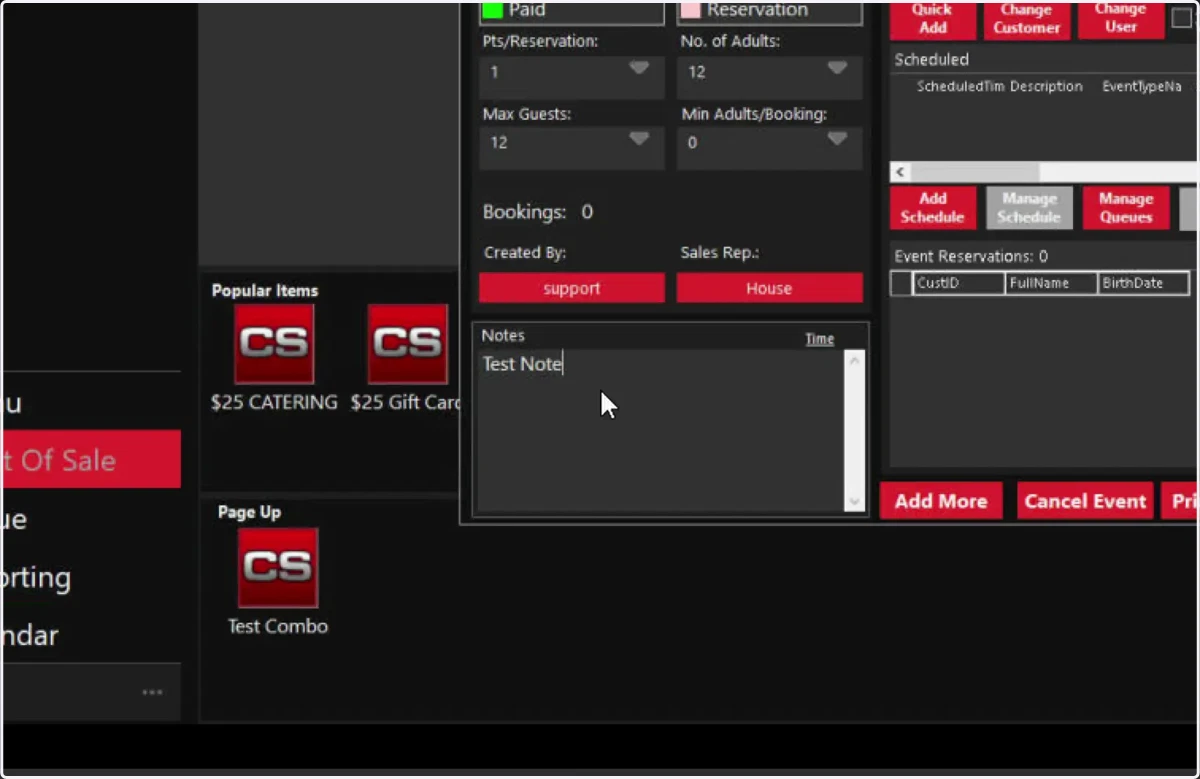1200x779 pixels.
Task: Click the Add Schedule button
Action: 932,208
